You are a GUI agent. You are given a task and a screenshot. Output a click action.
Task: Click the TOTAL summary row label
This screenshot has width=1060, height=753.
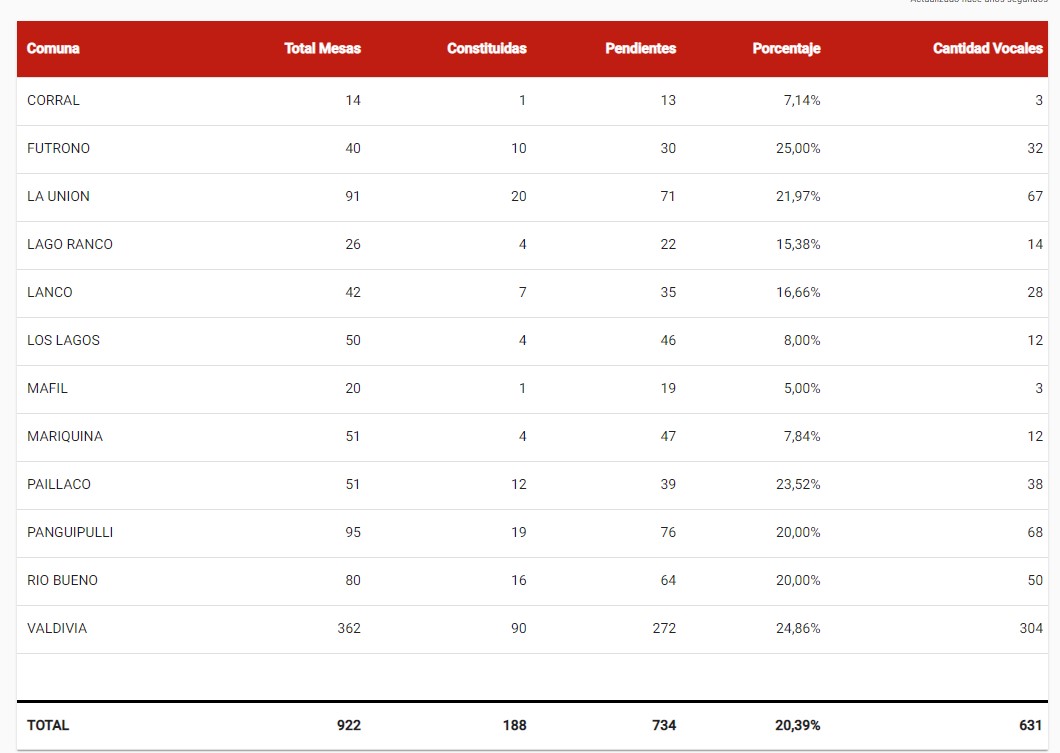coord(48,725)
